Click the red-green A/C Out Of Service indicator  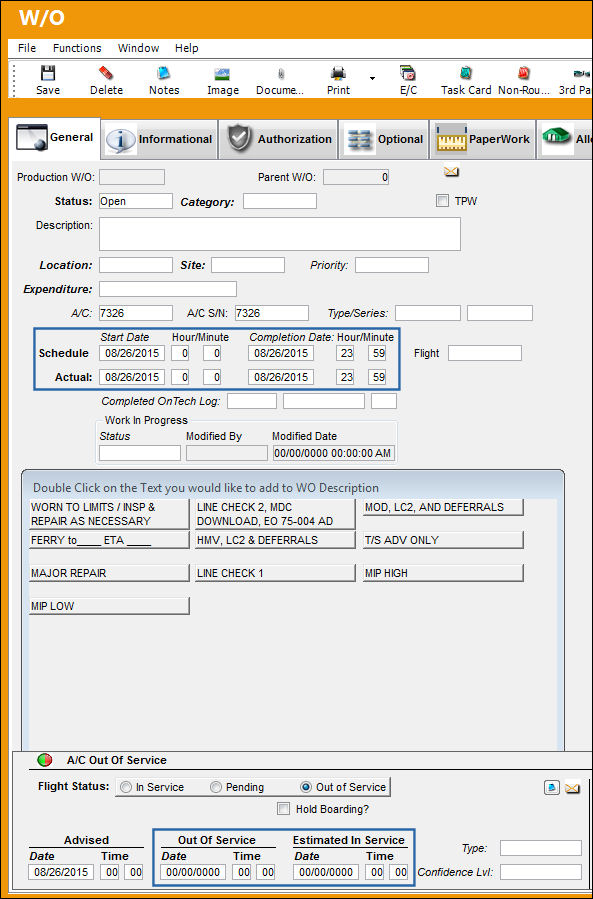point(45,760)
